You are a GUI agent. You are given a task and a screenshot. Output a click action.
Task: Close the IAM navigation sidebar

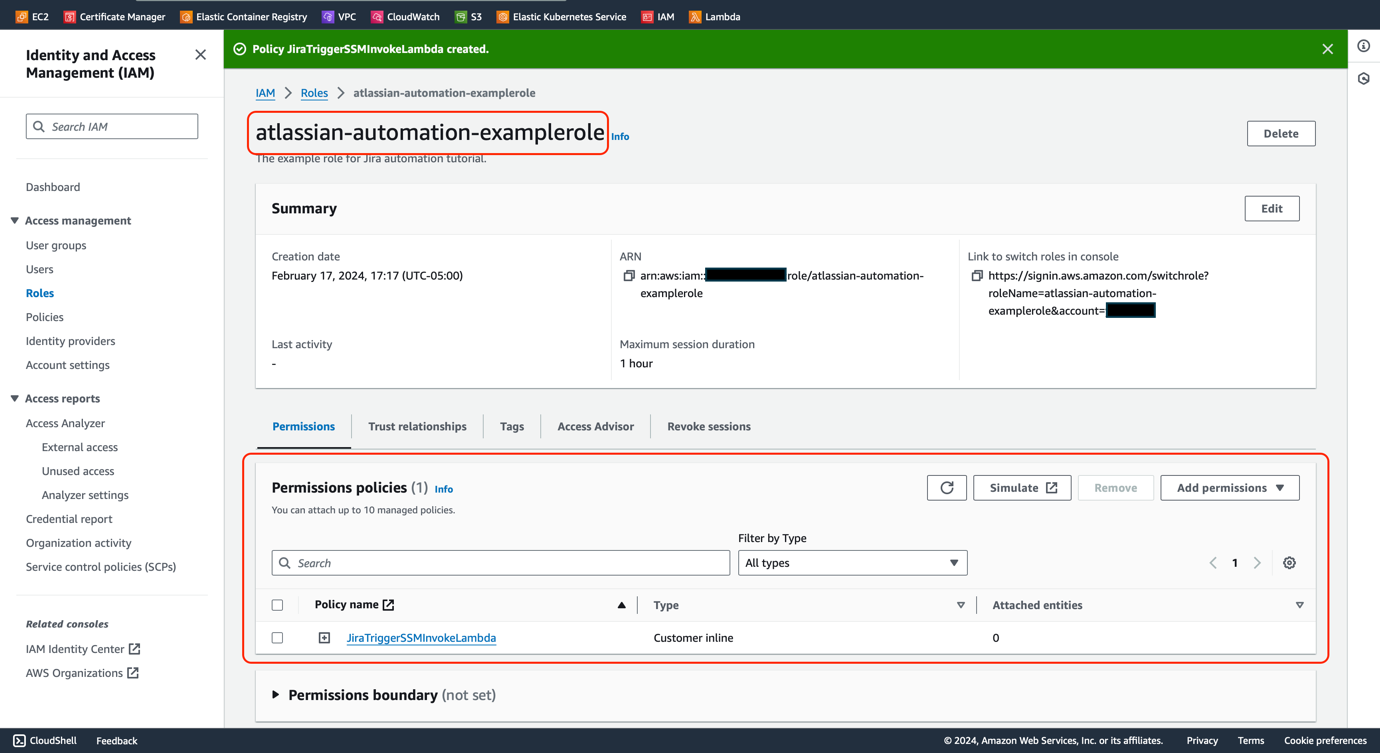[200, 55]
